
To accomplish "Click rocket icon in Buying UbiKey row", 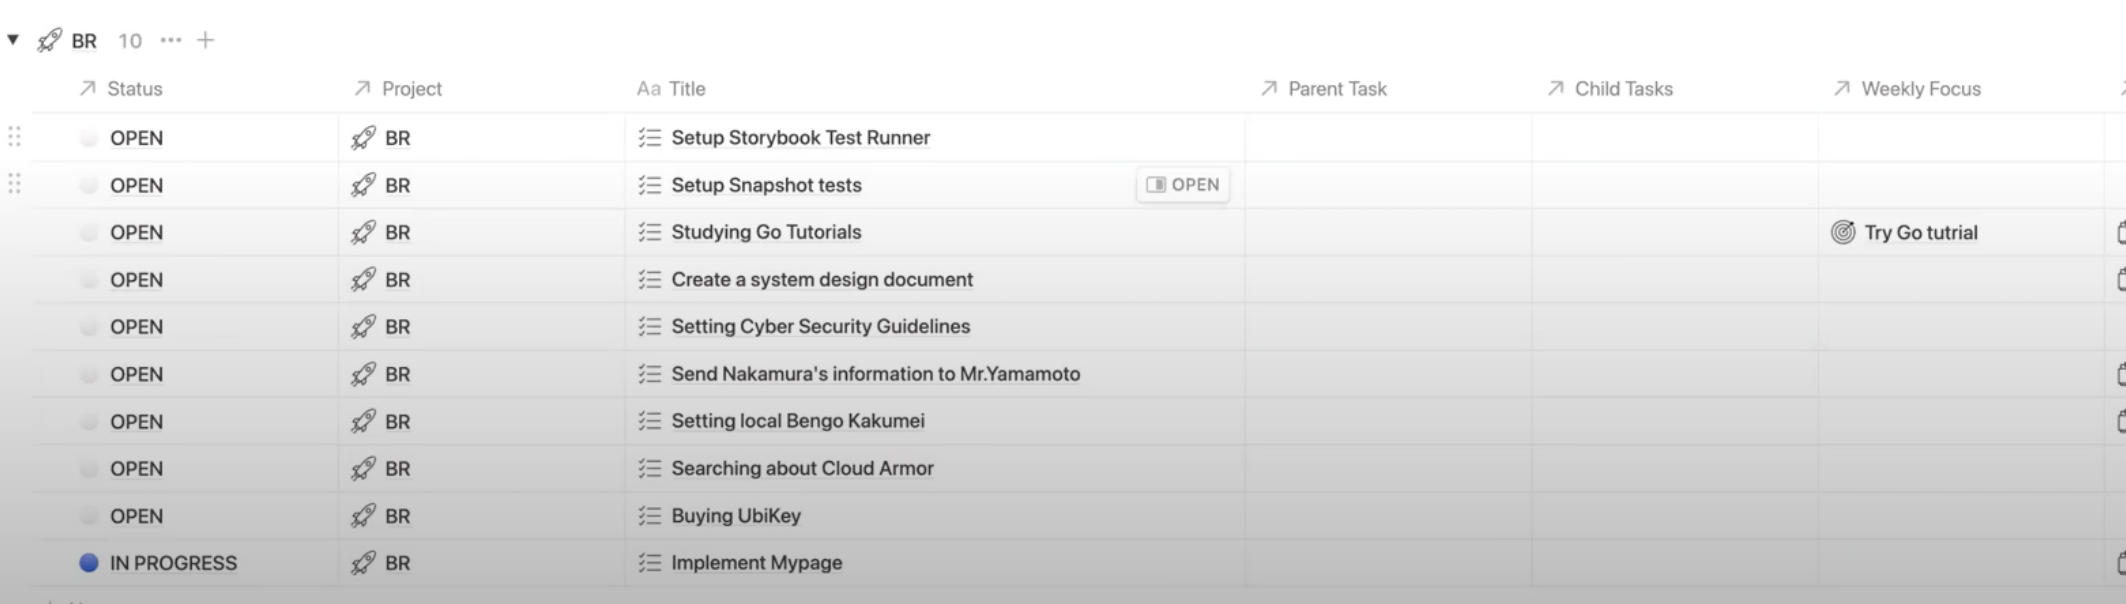I will (x=364, y=516).
